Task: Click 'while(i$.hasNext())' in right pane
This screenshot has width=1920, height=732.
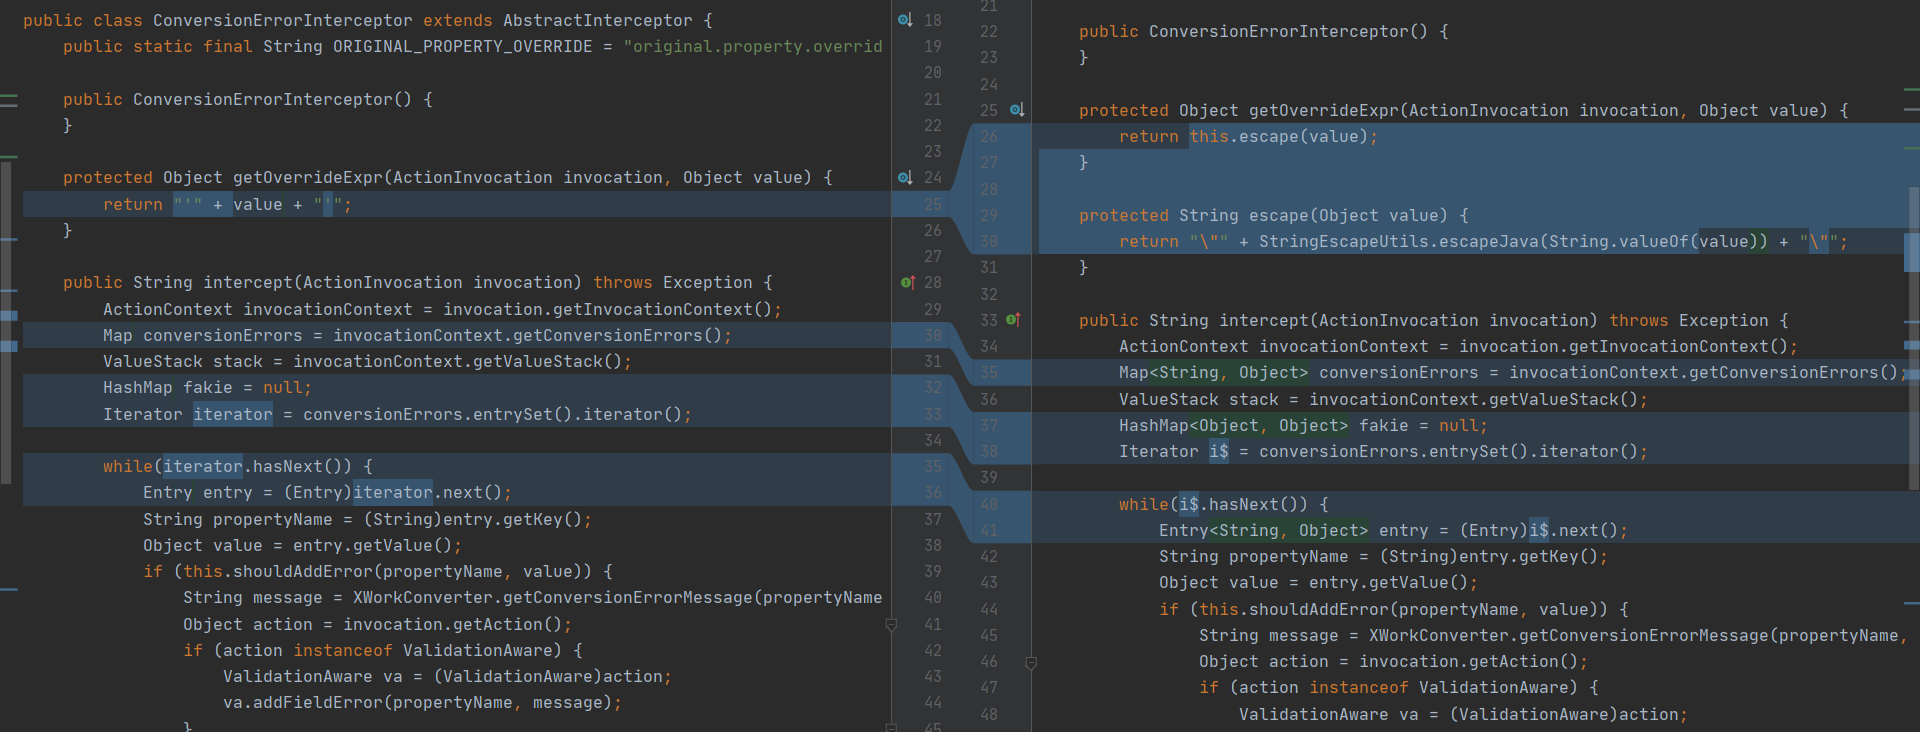Action: pyautogui.click(x=1213, y=505)
